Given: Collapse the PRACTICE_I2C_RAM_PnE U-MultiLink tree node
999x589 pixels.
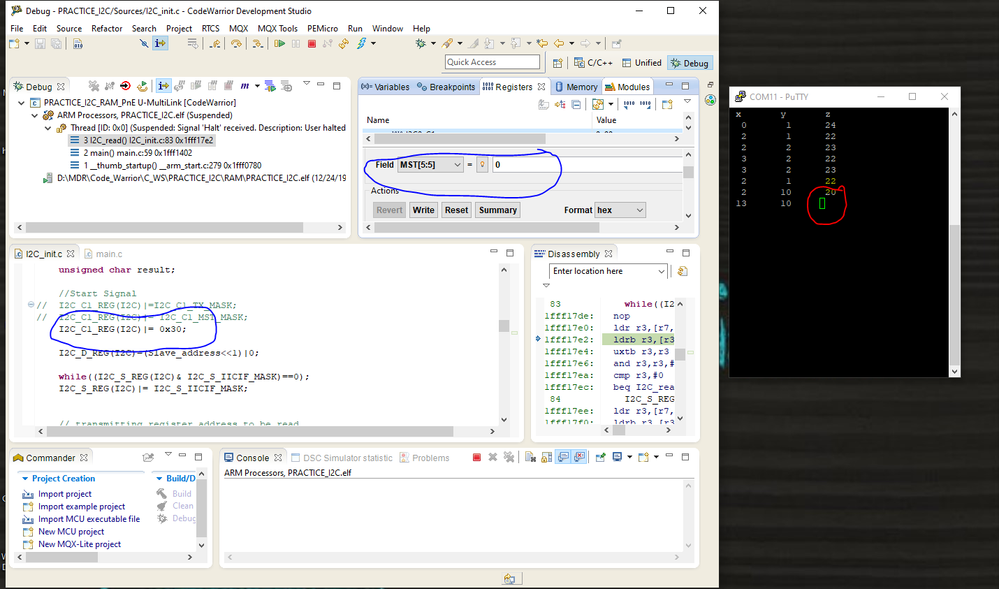Looking at the screenshot, I should 21,103.
